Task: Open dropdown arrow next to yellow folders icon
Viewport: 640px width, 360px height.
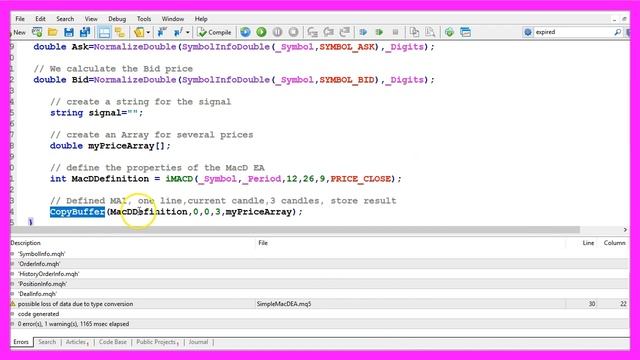Action: coord(148,32)
